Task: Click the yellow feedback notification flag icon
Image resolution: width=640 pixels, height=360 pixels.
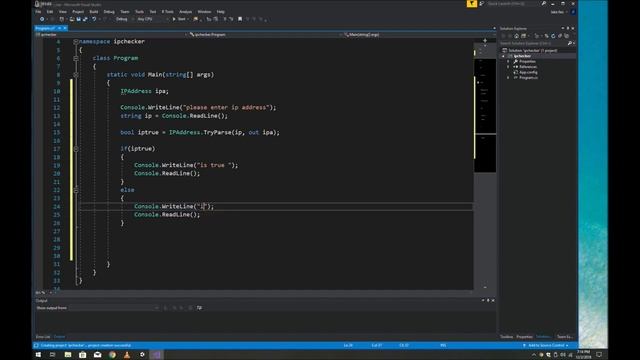Action: tap(471, 4)
